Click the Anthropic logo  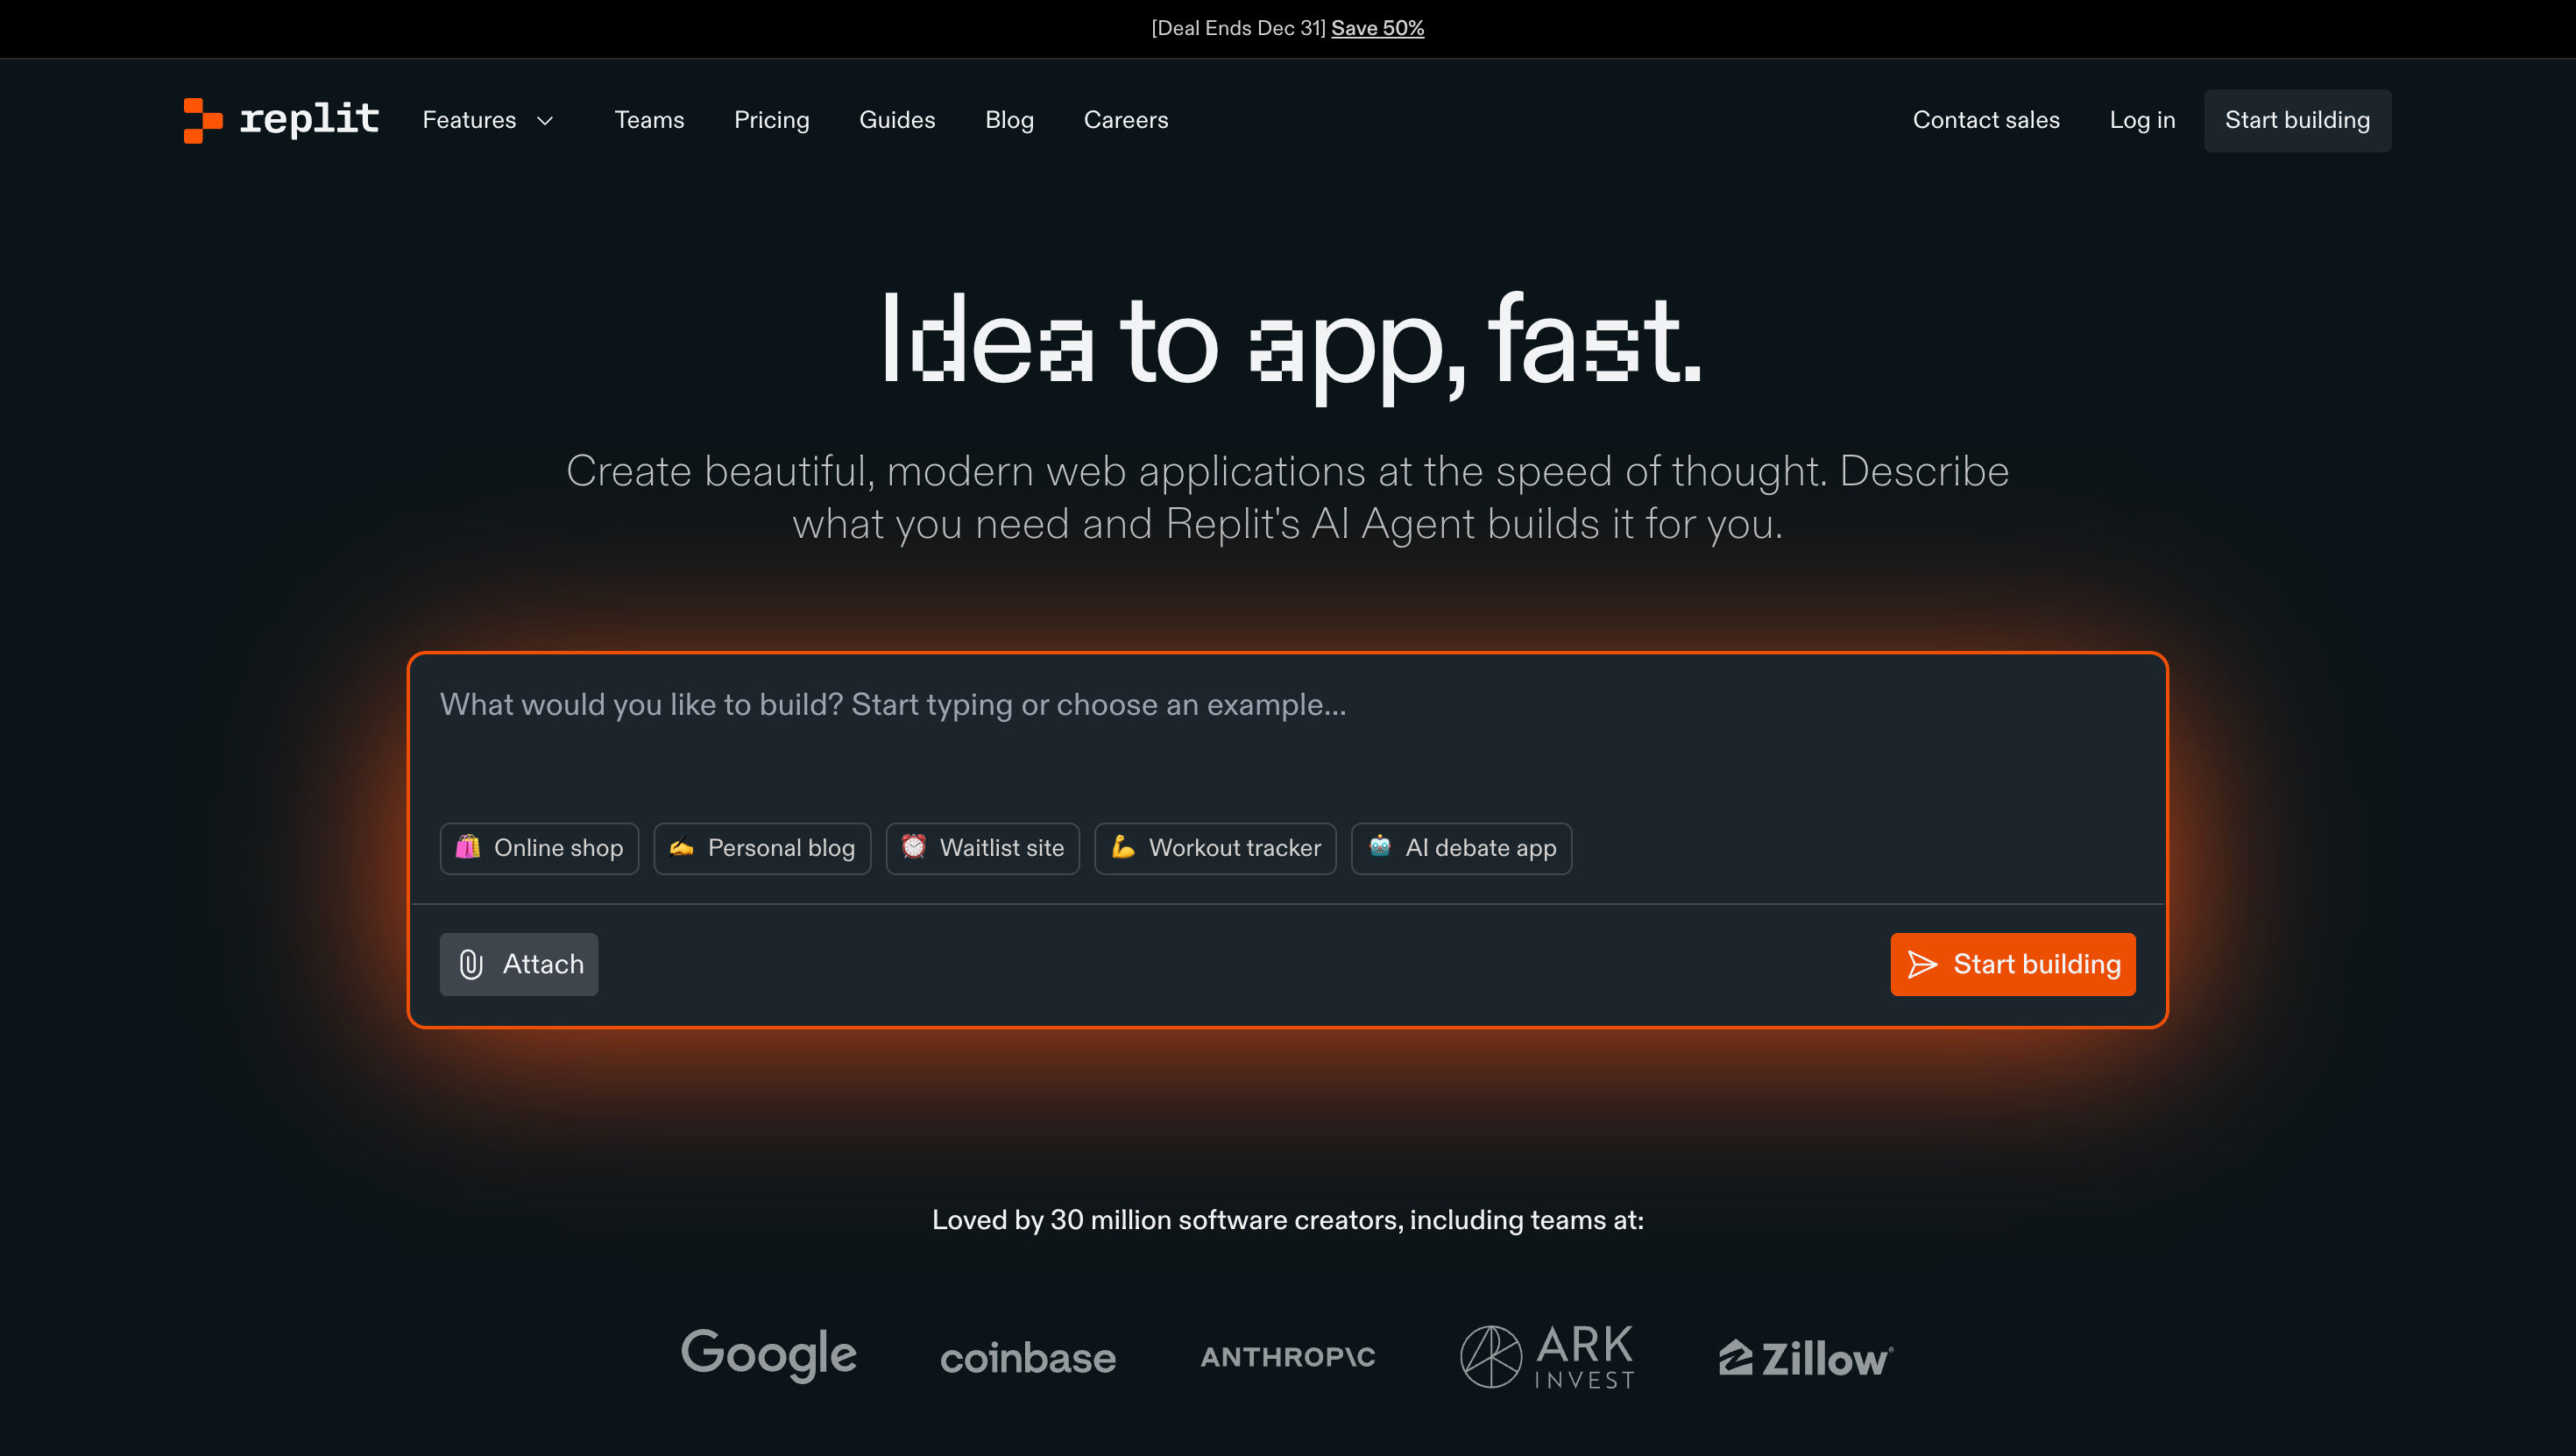pyautogui.click(x=1287, y=1357)
